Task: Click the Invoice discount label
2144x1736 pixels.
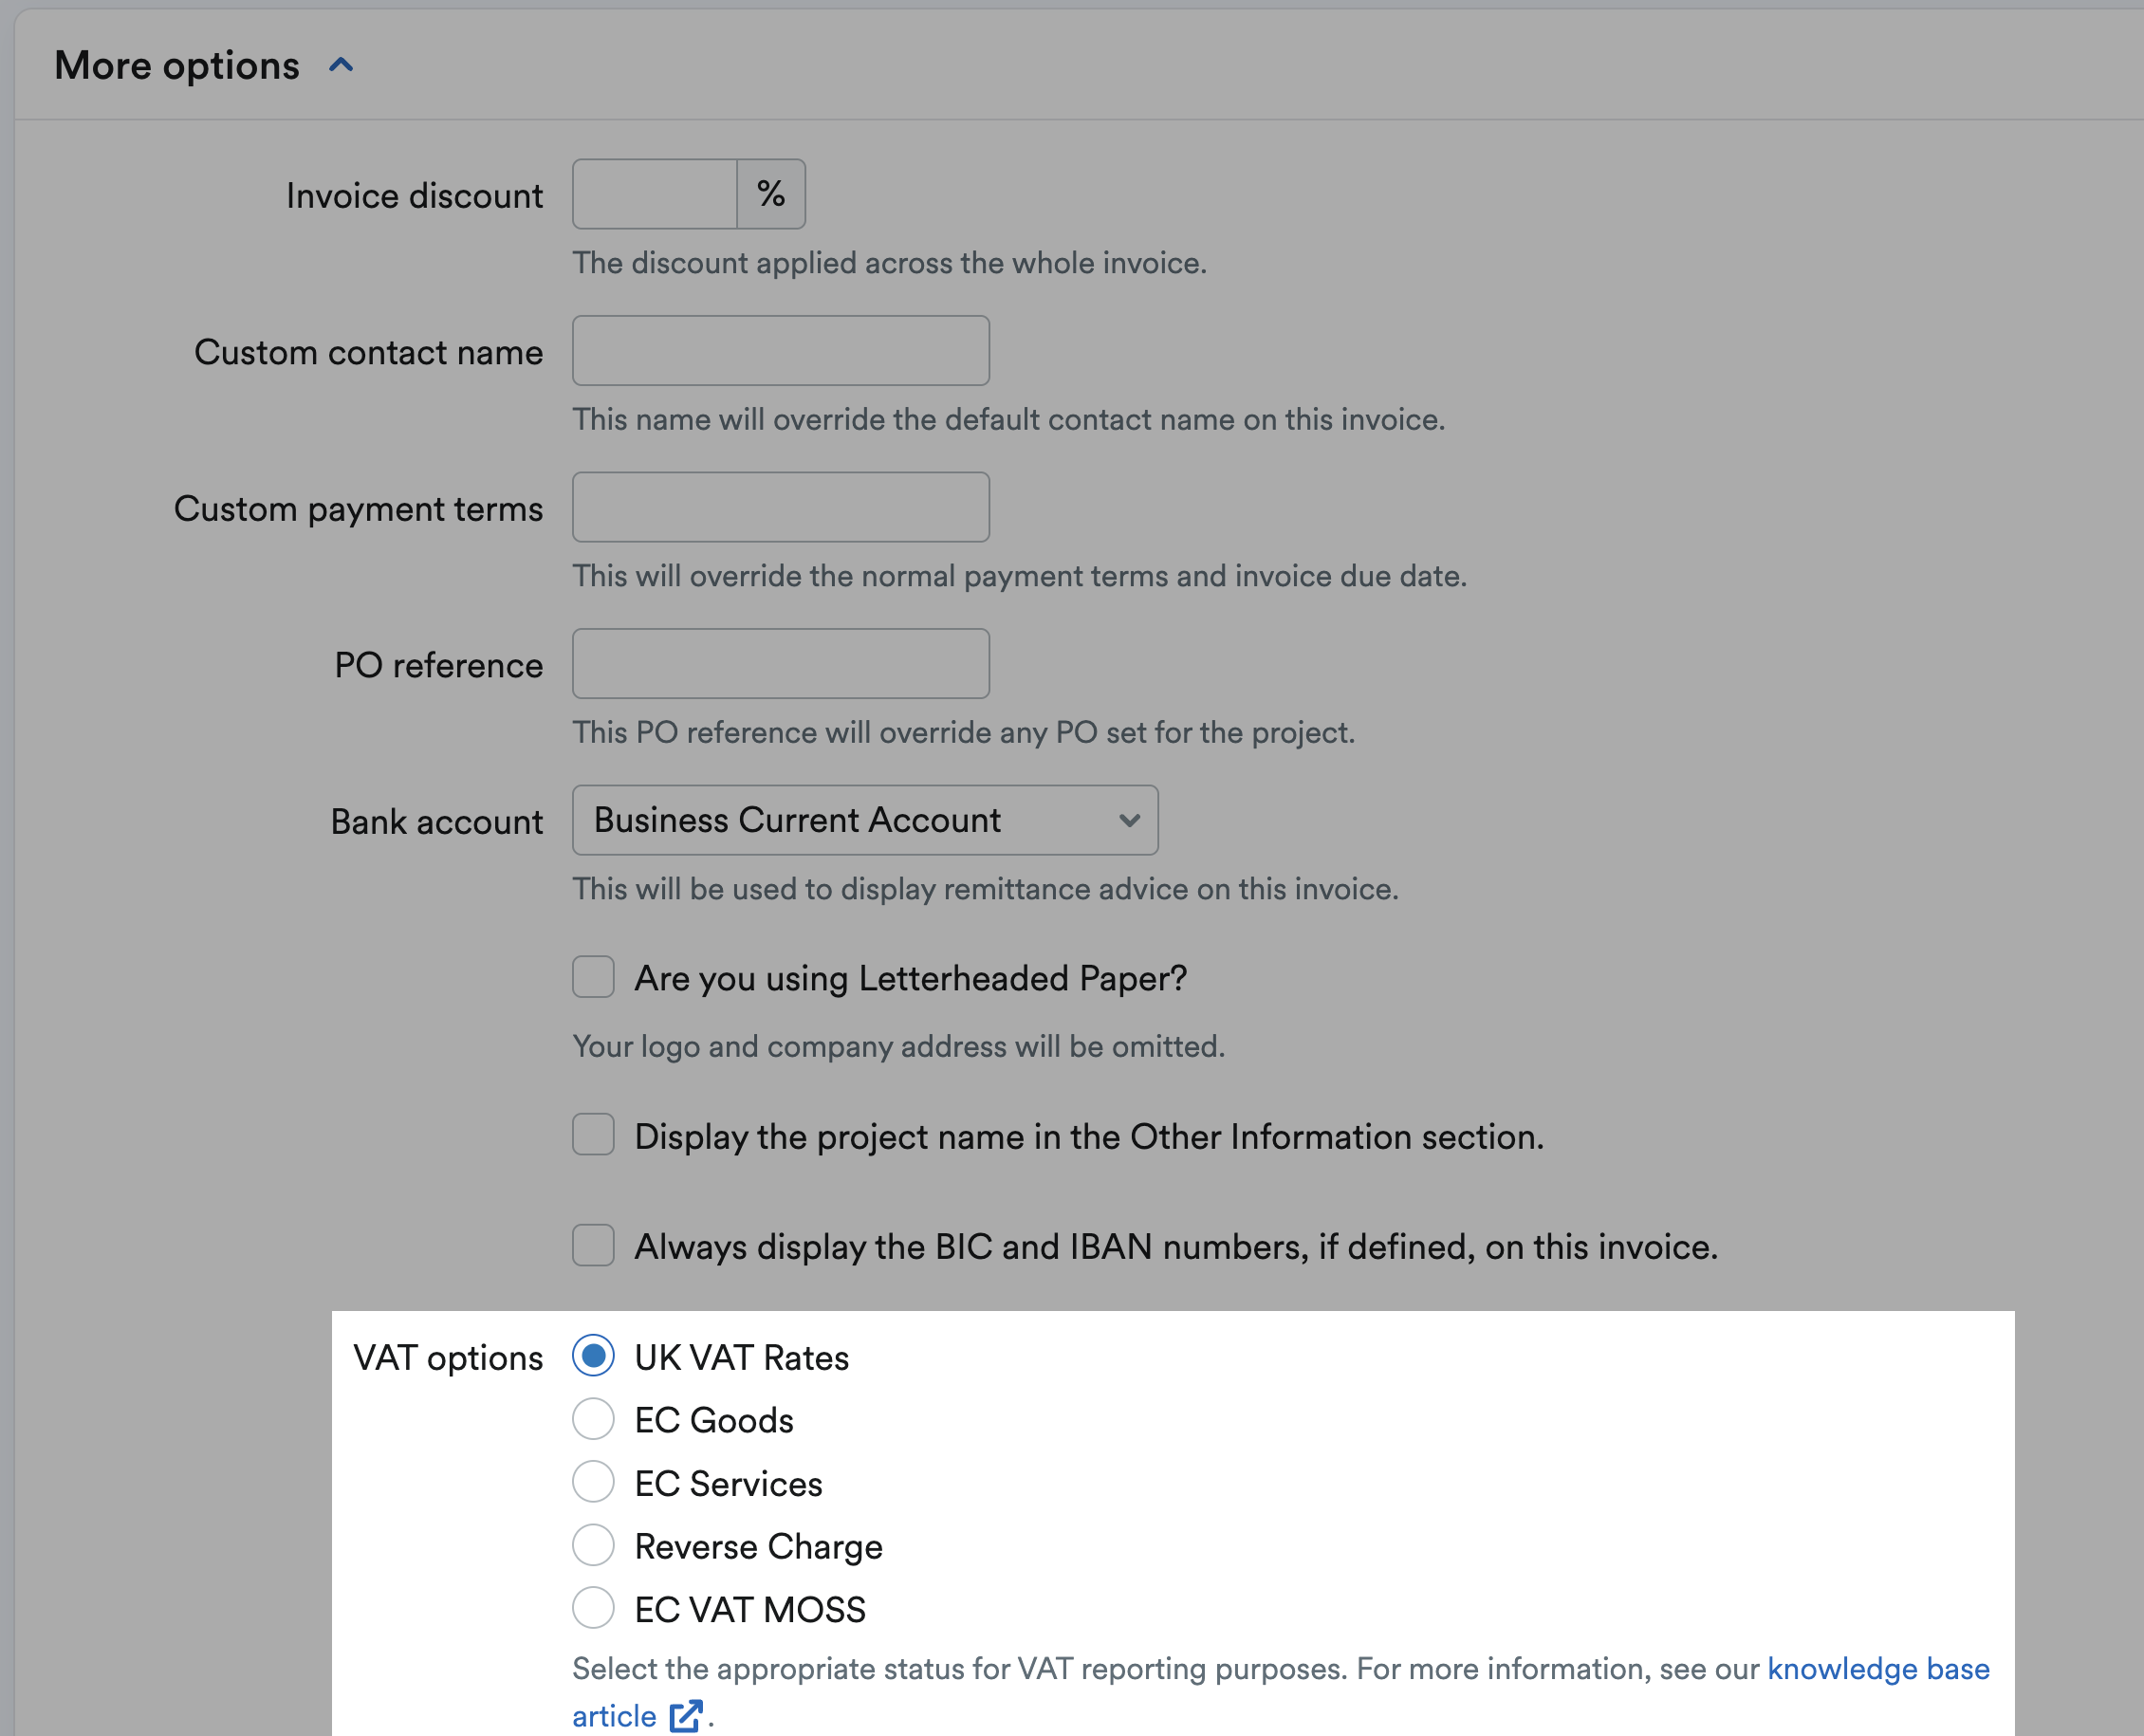Action: (414, 196)
